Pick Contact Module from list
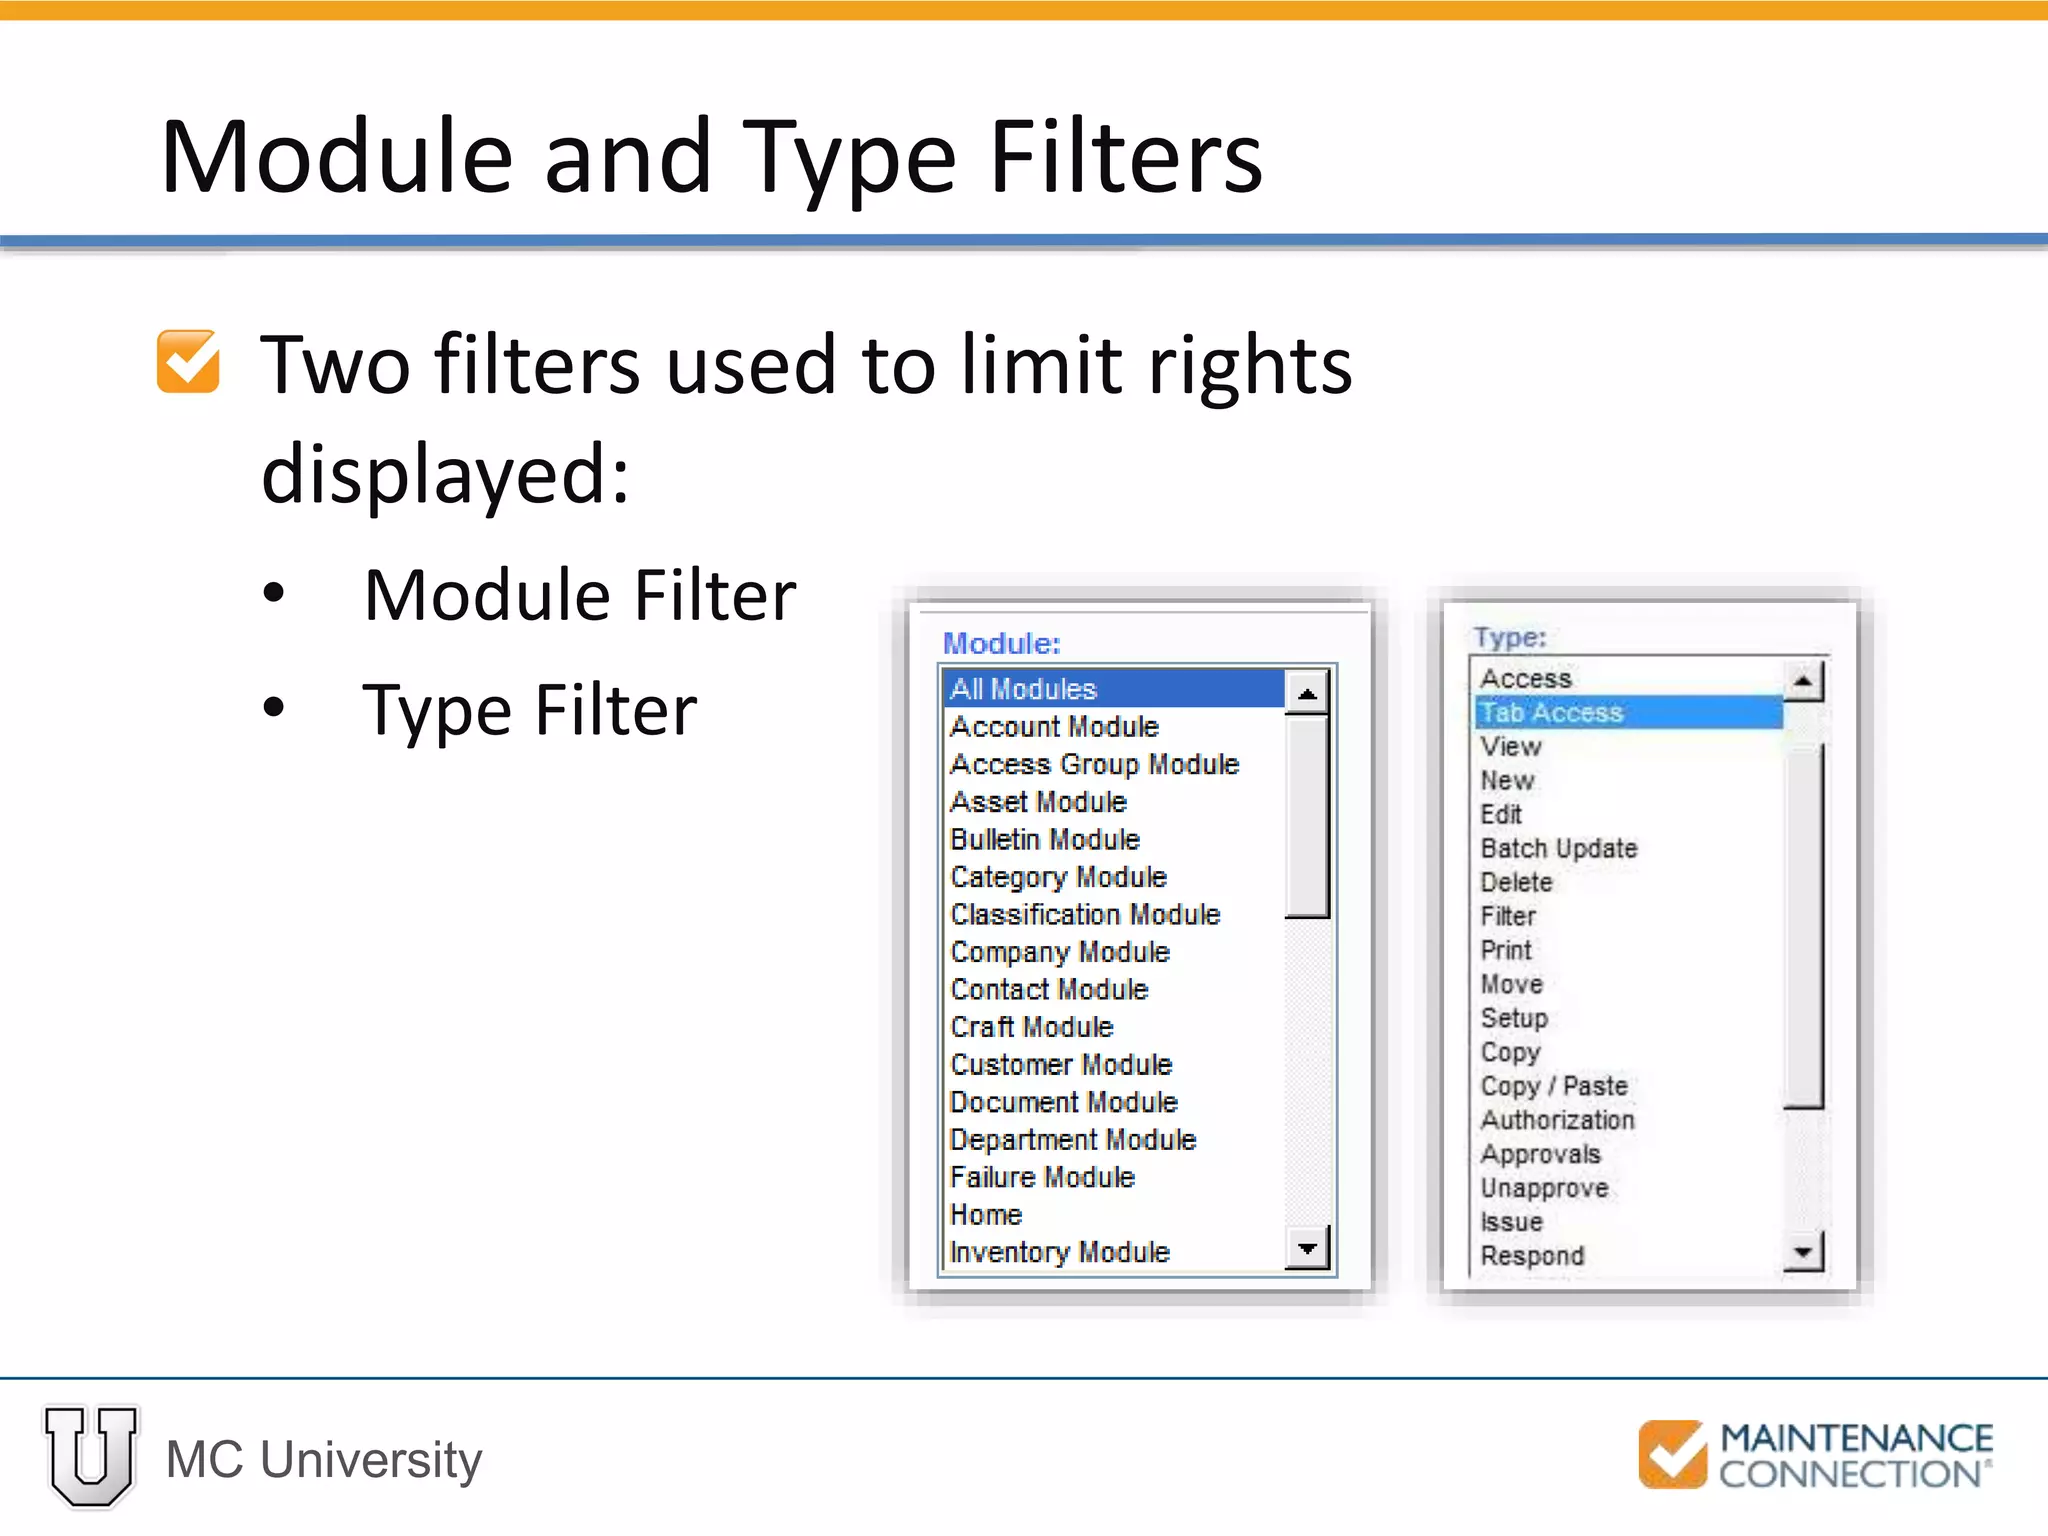Screen dimensions: 2048x1536 coord(1113,990)
